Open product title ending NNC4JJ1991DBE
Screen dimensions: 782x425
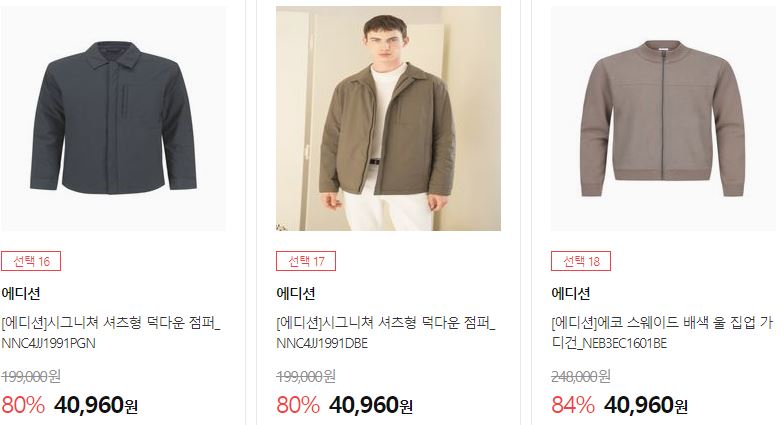(386, 333)
